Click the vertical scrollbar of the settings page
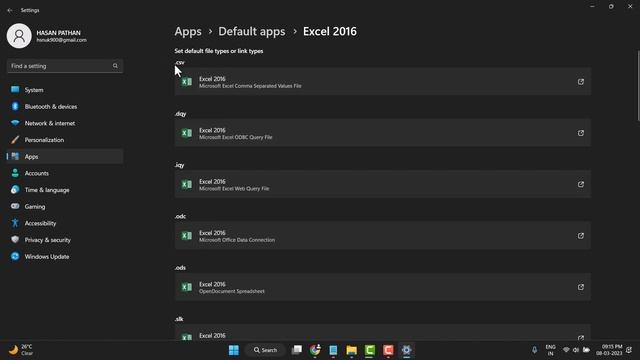The width and height of the screenshot is (640, 360). 638,86
